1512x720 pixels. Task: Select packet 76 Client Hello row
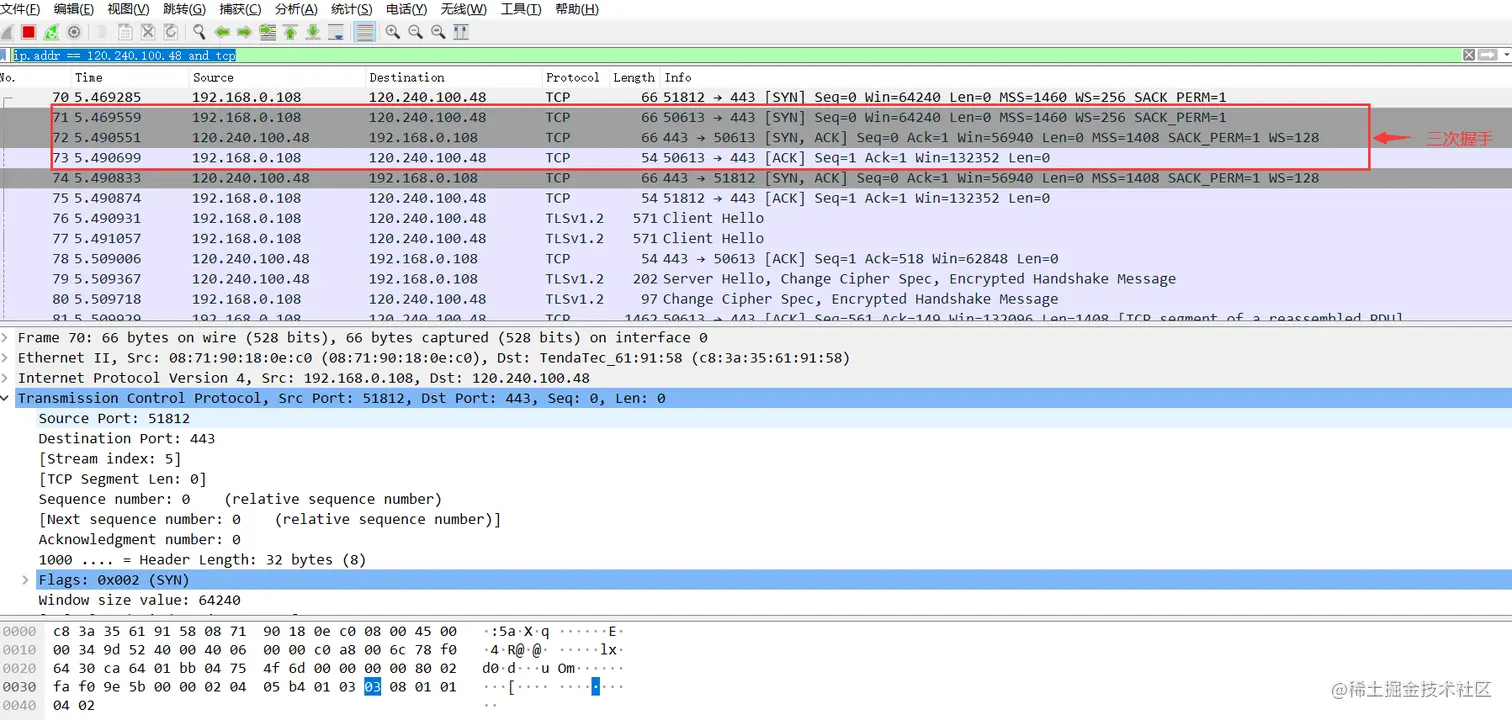[x=756, y=218]
